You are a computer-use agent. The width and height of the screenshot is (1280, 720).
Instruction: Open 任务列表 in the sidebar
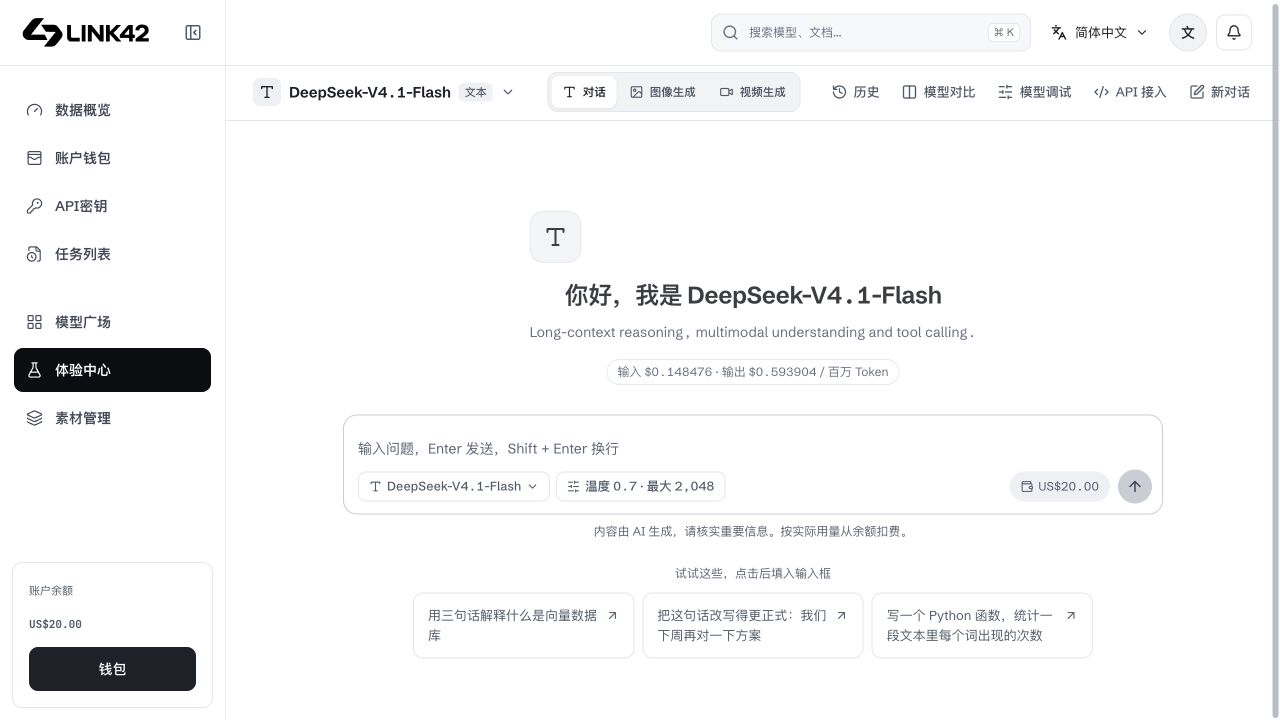(x=112, y=254)
